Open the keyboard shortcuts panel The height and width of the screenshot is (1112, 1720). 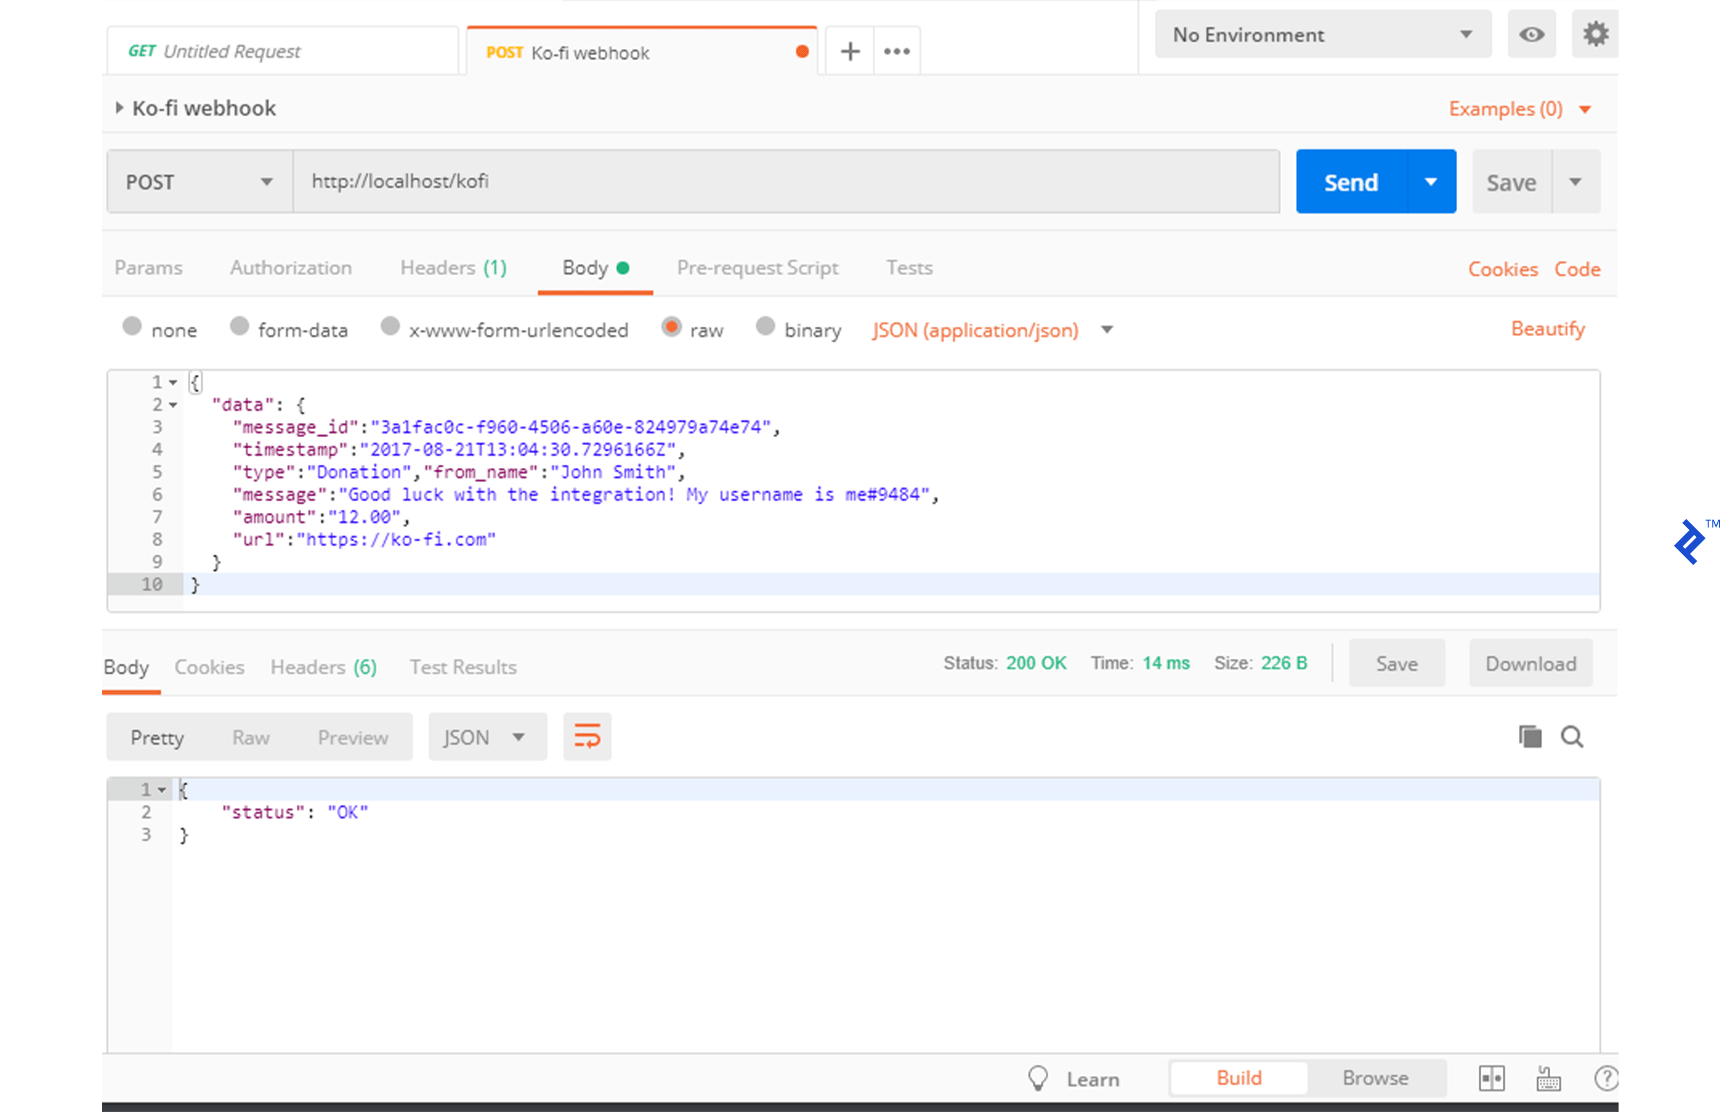pos(1548,1078)
